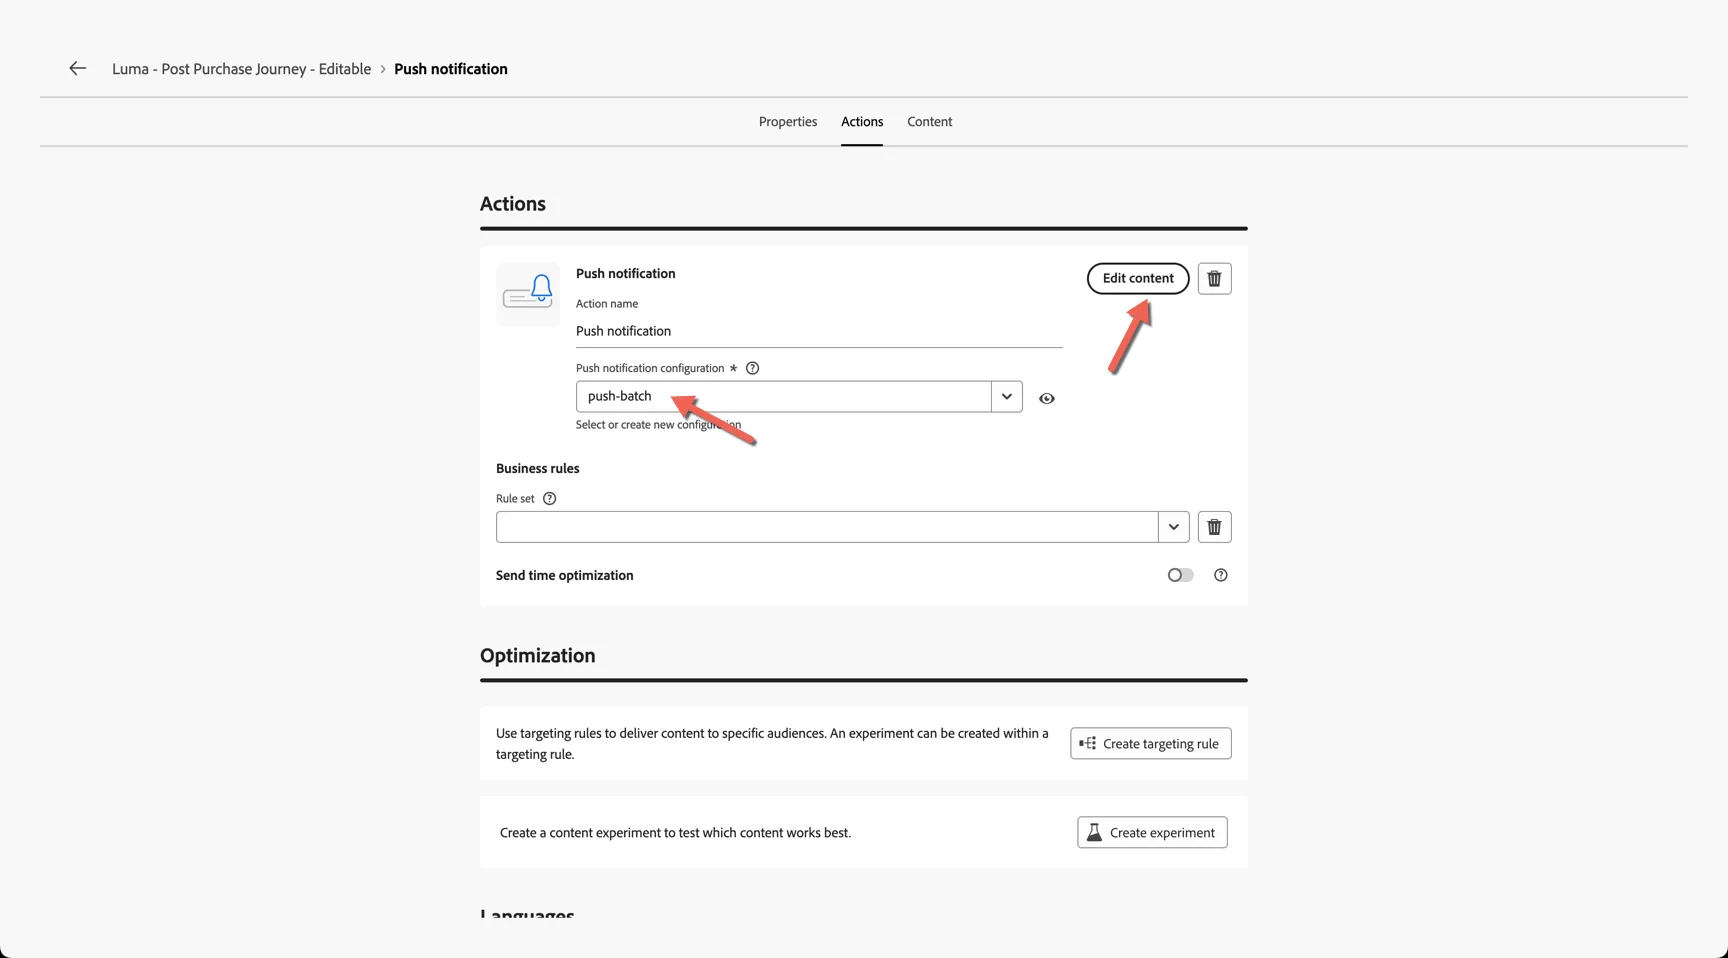Click the Send time optimization label
The image size is (1728, 958).
pos(565,575)
